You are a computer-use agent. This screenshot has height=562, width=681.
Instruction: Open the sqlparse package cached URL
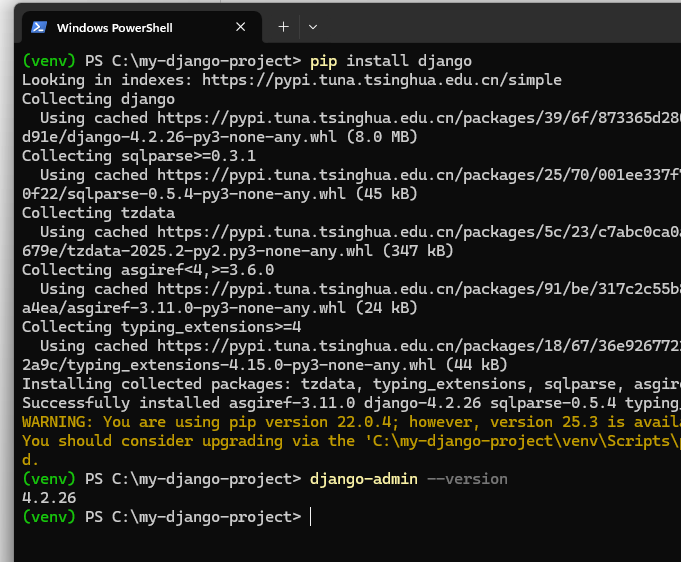click(x=400, y=175)
